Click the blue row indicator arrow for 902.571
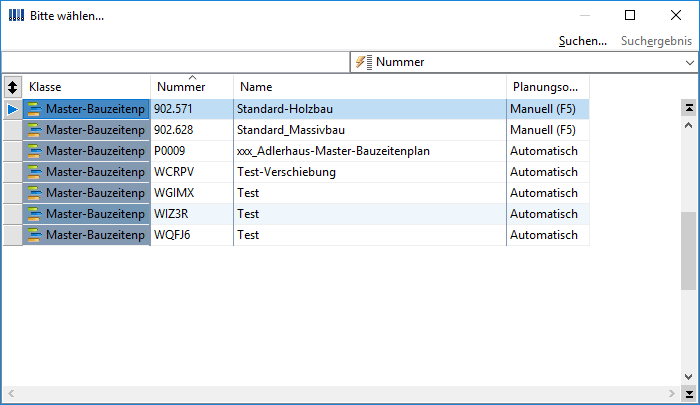Viewport: 700px width, 405px height. click(x=12, y=109)
